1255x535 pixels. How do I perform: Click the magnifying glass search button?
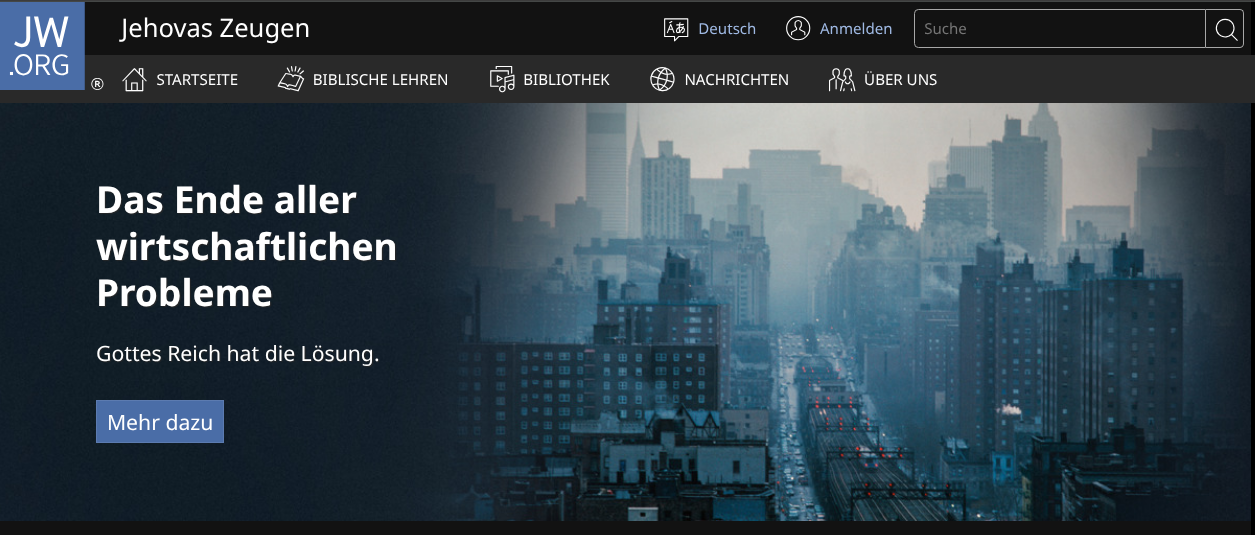click(1226, 29)
